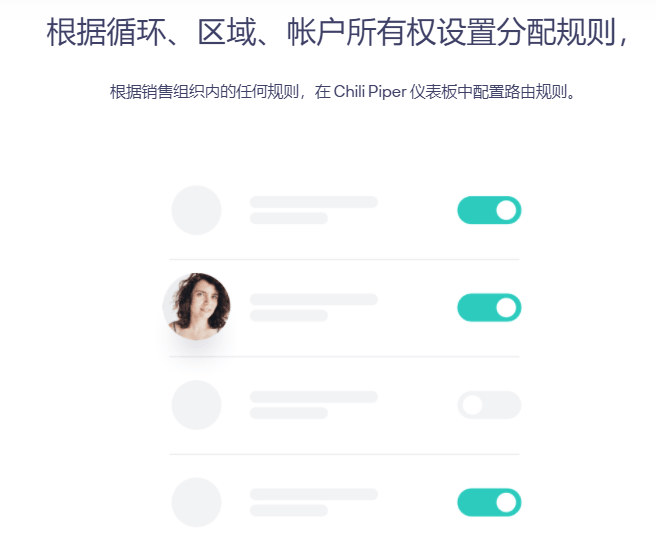Enable the grey switched-off toggle
The image size is (656, 541).
tap(489, 405)
